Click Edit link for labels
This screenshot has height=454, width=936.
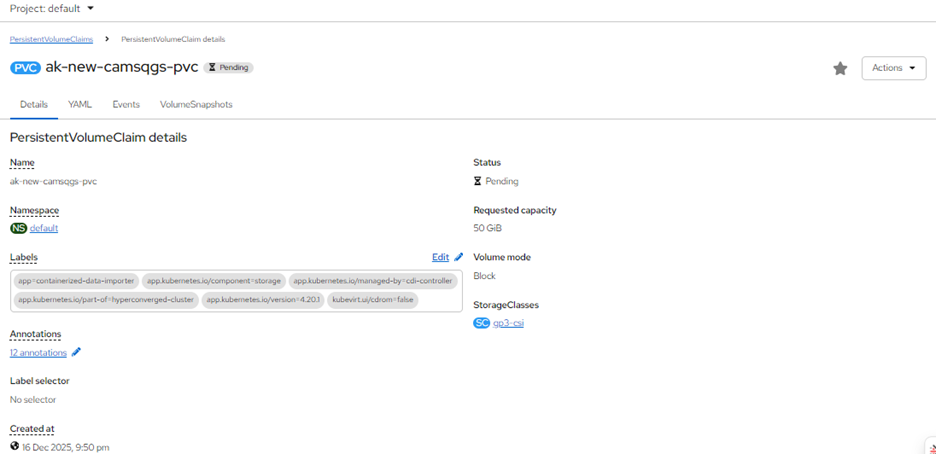point(441,257)
